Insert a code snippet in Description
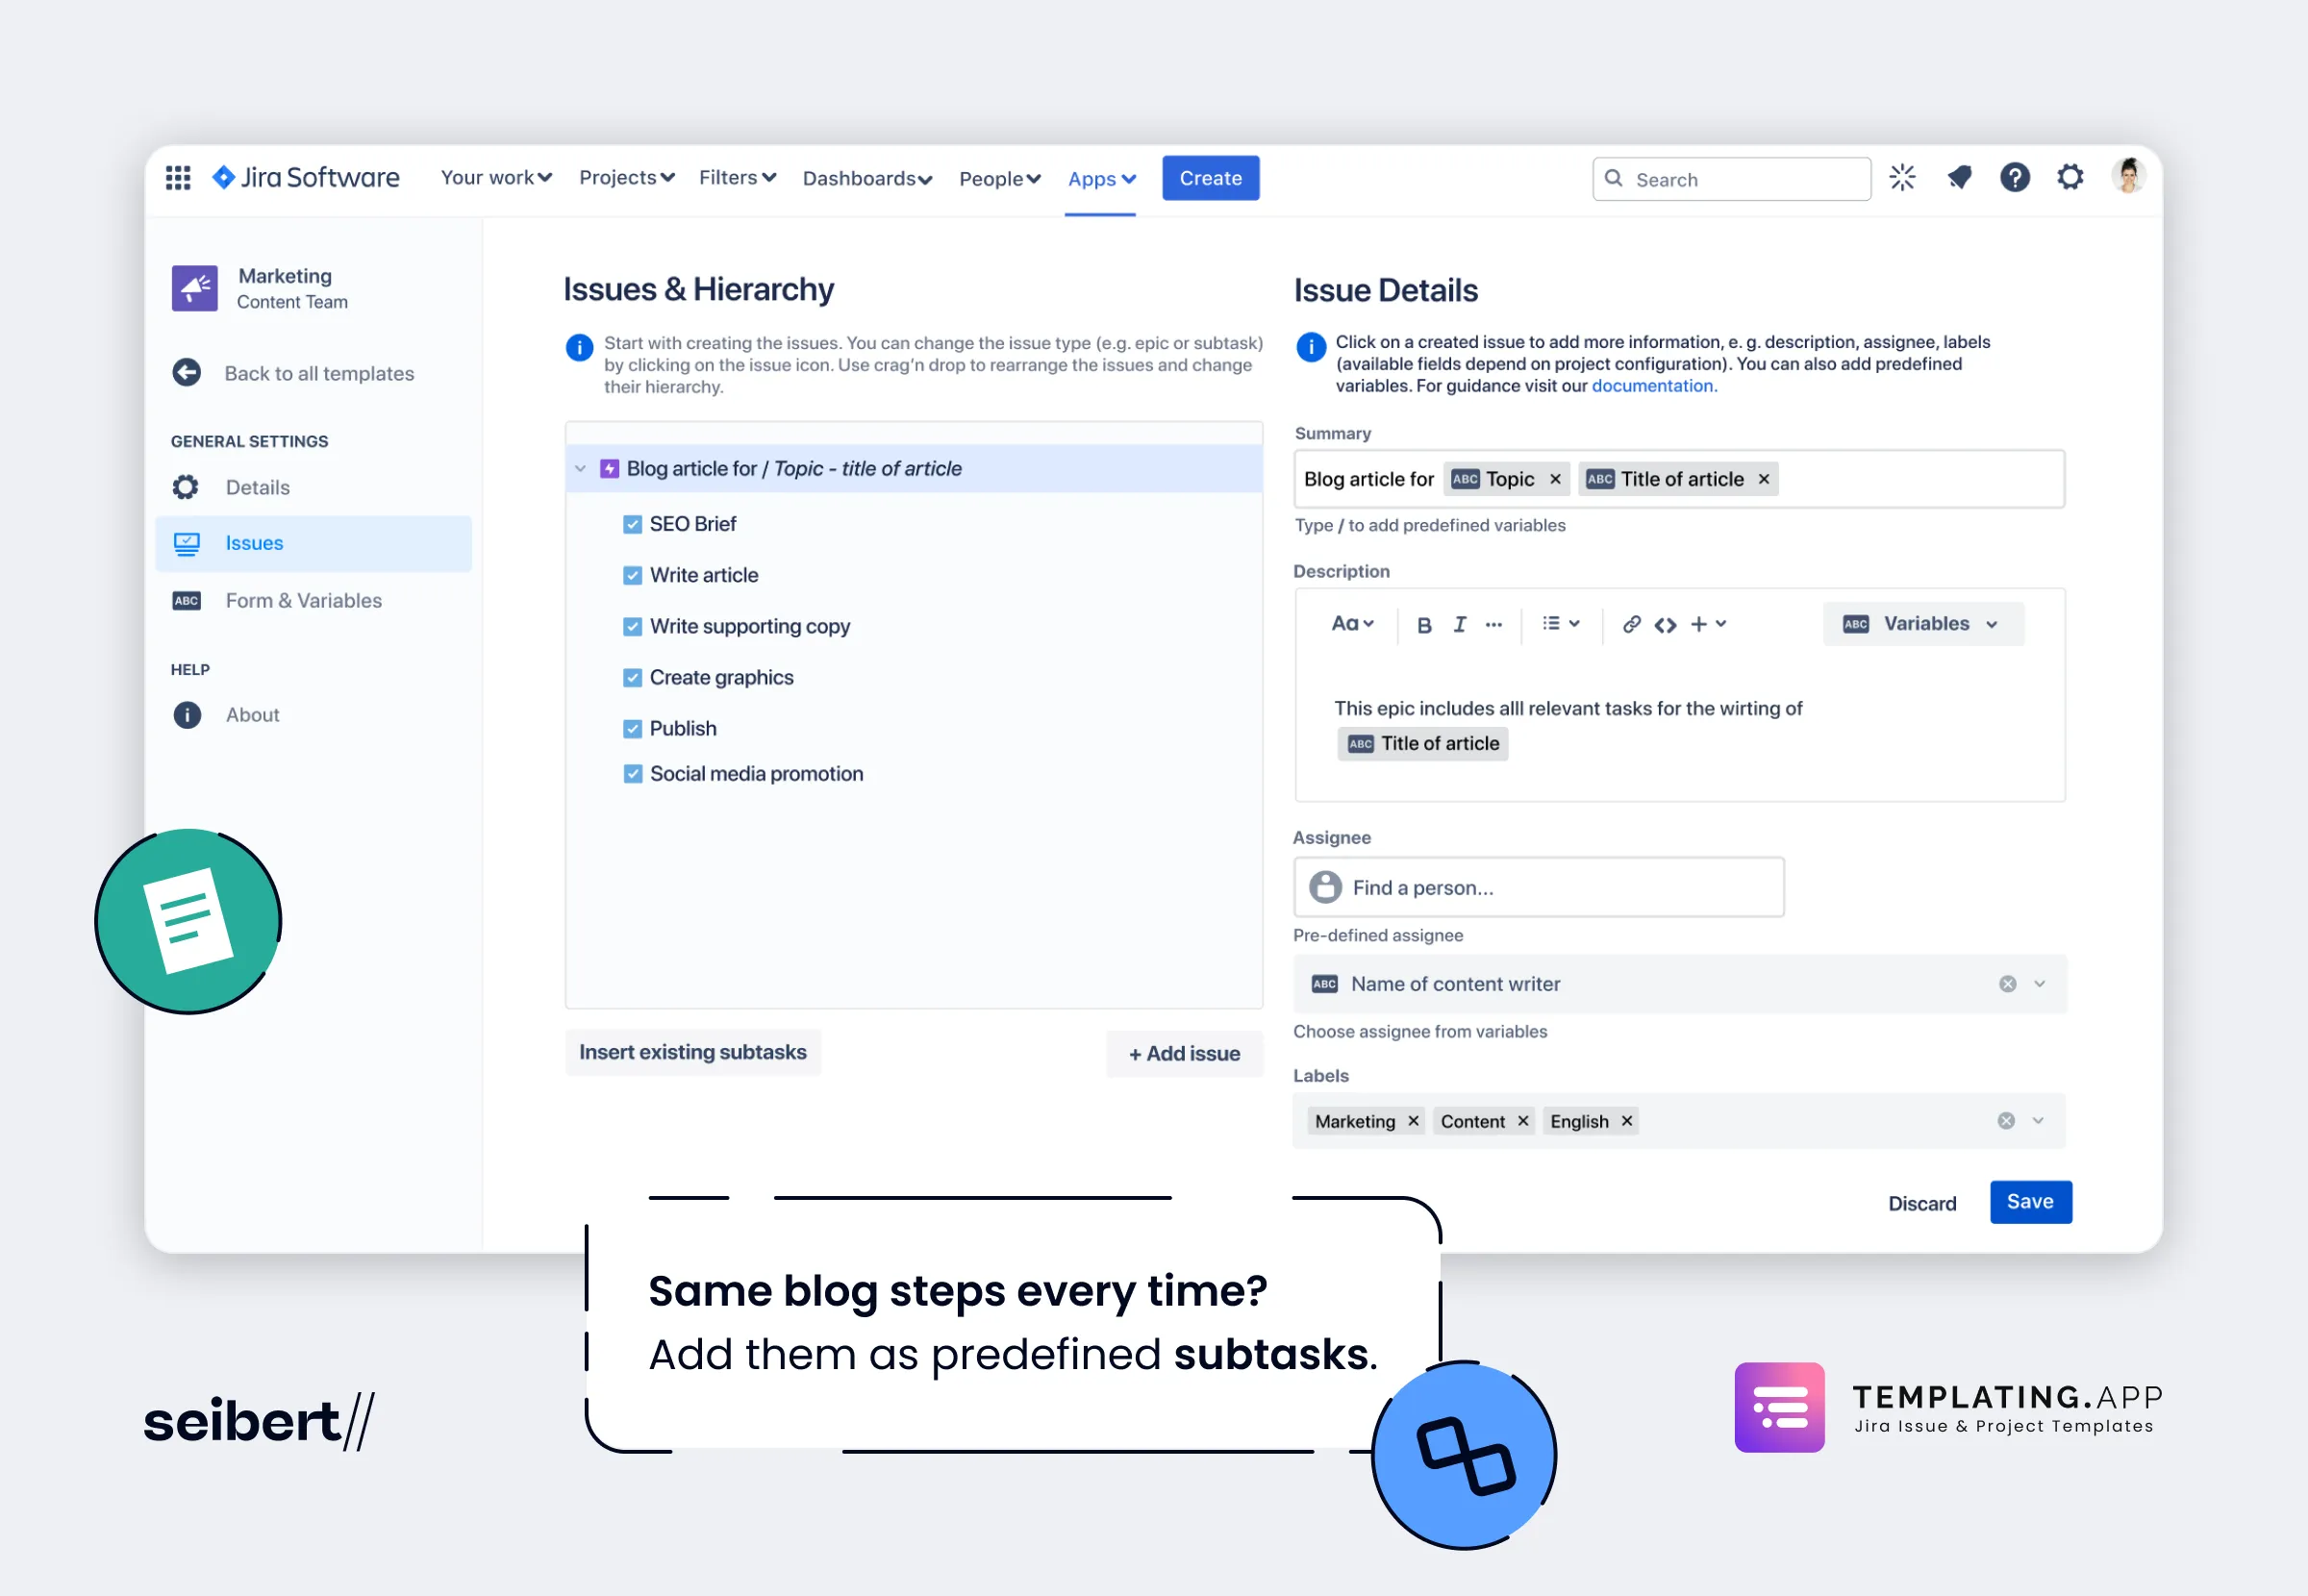Viewport: 2308px width, 1596px height. (1665, 625)
